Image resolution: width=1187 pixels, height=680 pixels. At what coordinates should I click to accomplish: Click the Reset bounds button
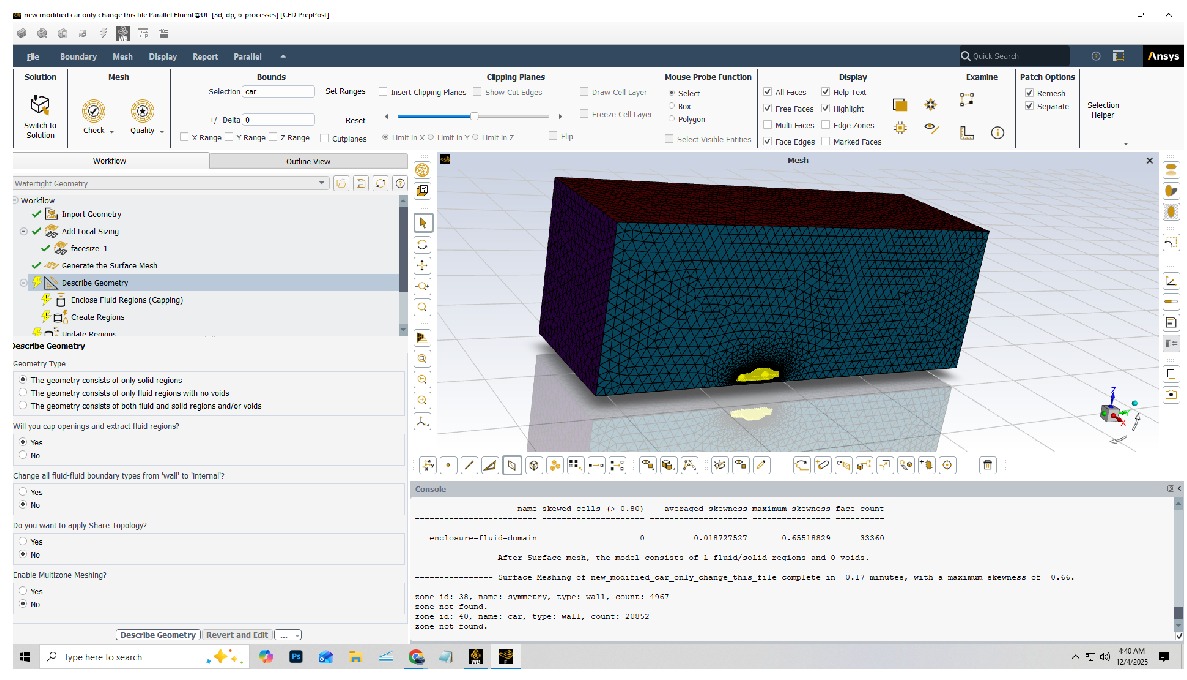pos(355,120)
